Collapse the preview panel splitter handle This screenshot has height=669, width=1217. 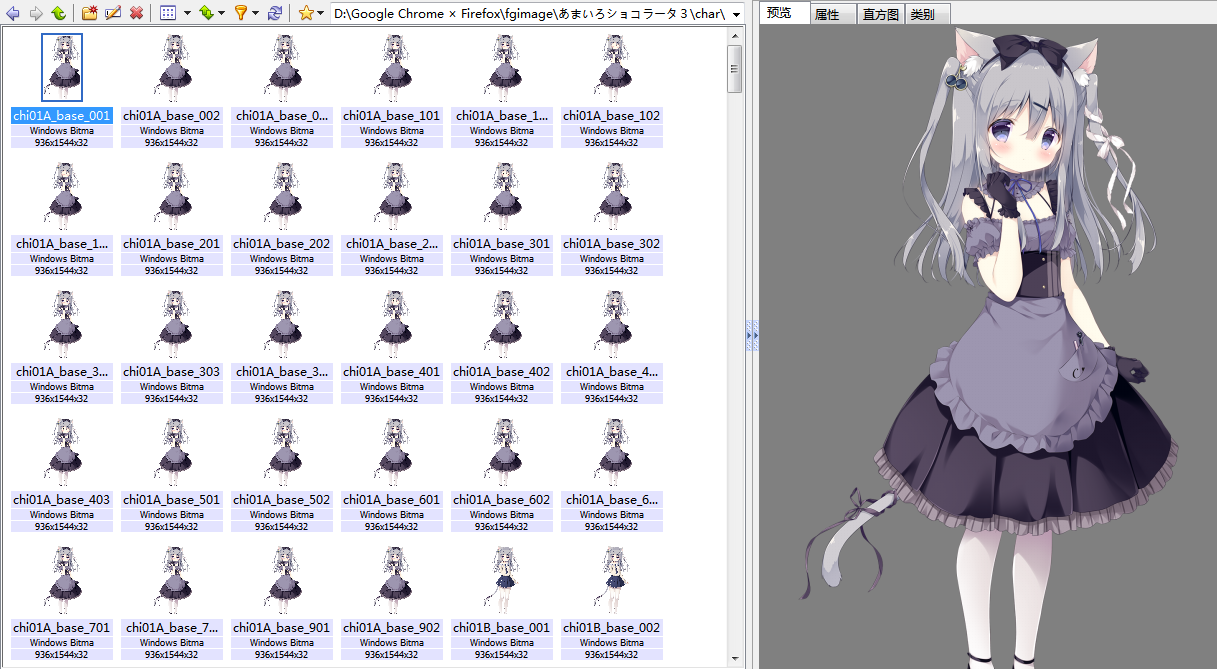point(752,335)
